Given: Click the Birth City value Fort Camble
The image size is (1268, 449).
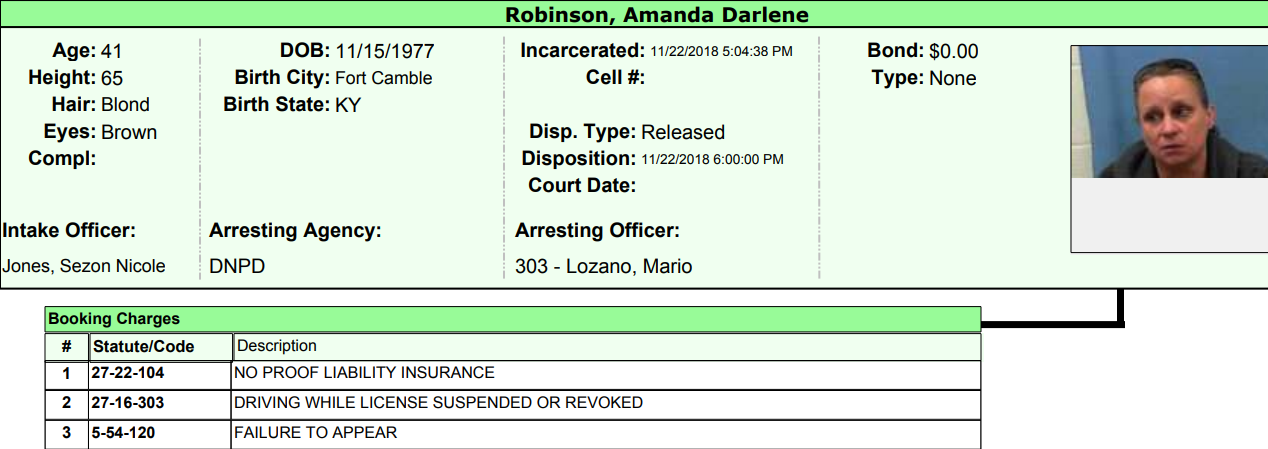Looking at the screenshot, I should pyautogui.click(x=383, y=78).
